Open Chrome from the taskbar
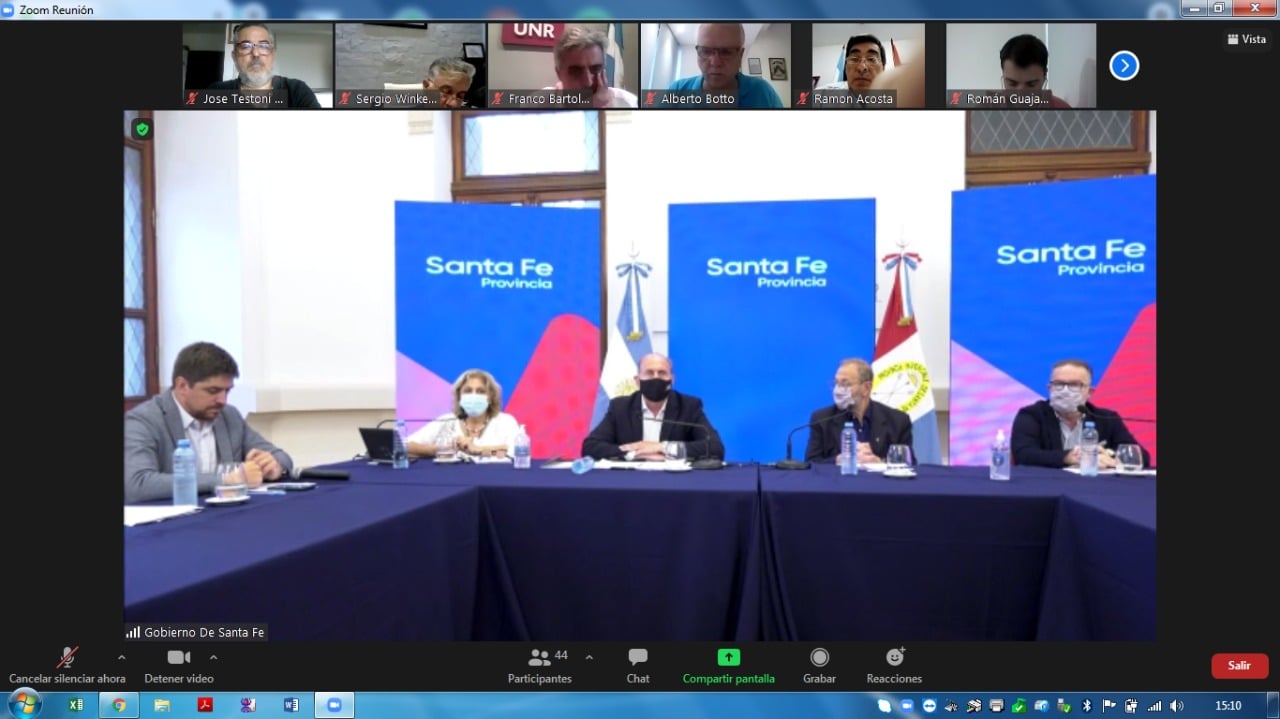 (x=119, y=705)
